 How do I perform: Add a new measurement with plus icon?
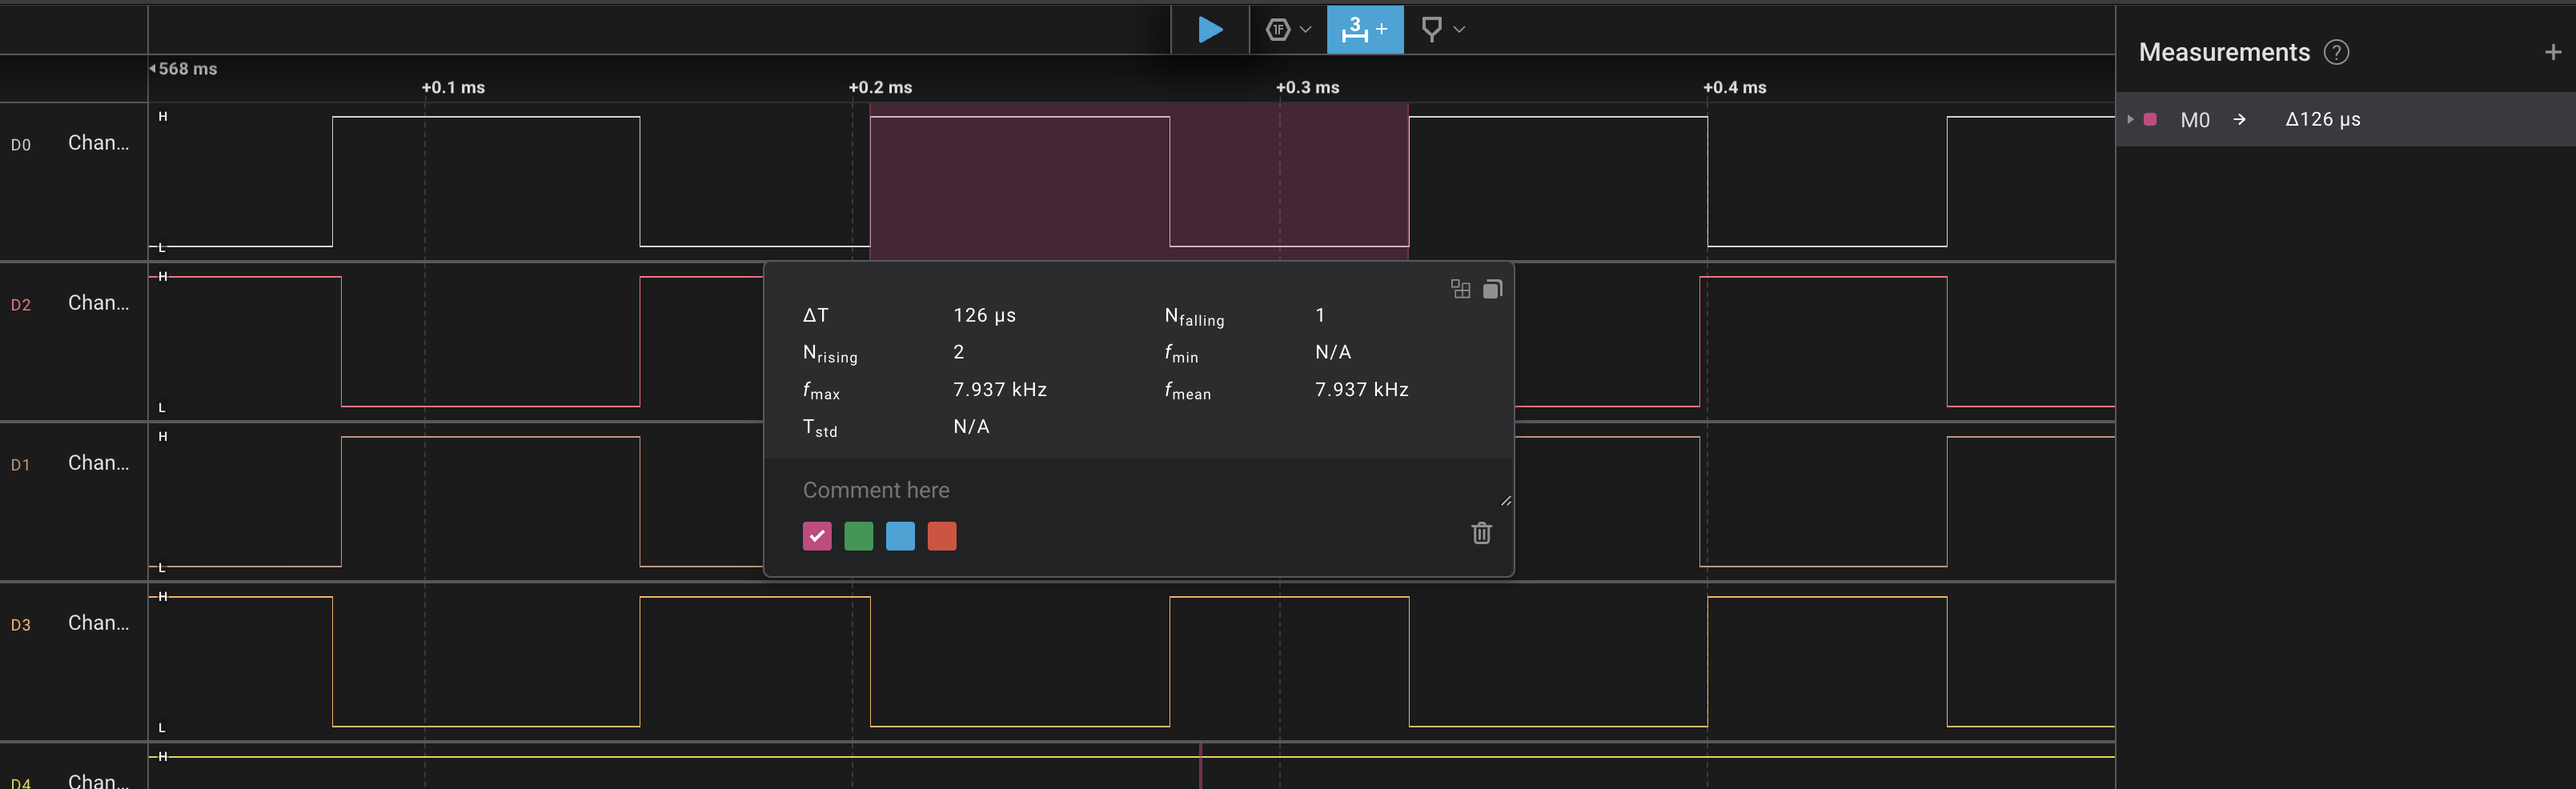[x=2552, y=52]
